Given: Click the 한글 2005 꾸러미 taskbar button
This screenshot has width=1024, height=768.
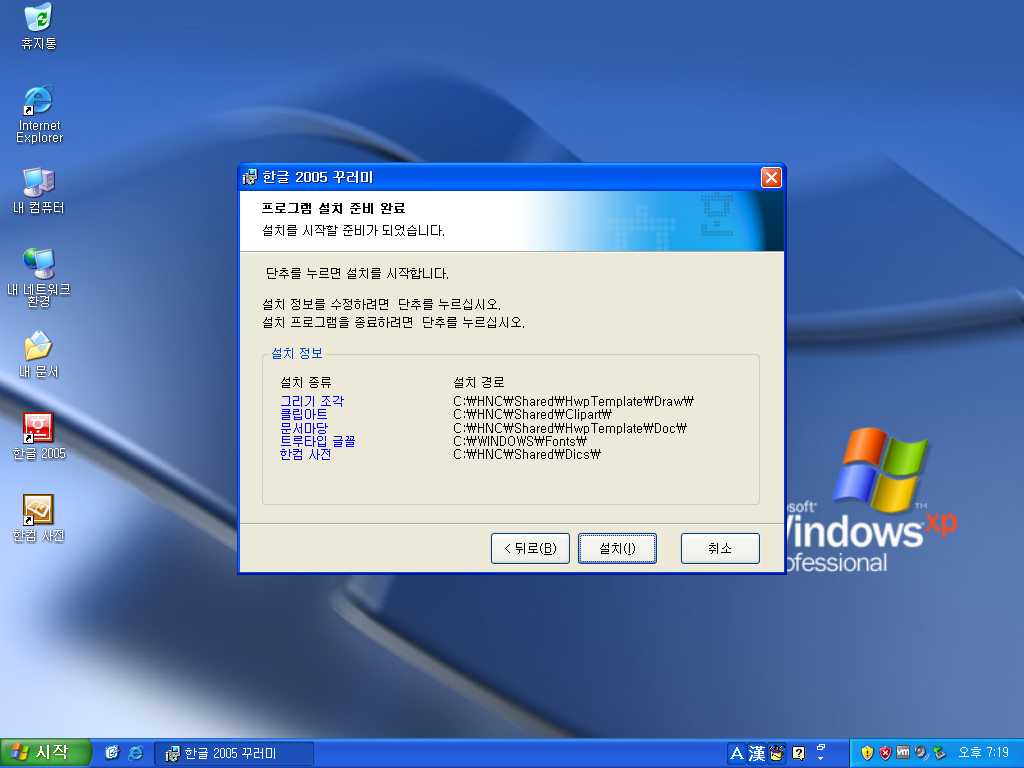Looking at the screenshot, I should click(x=234, y=754).
